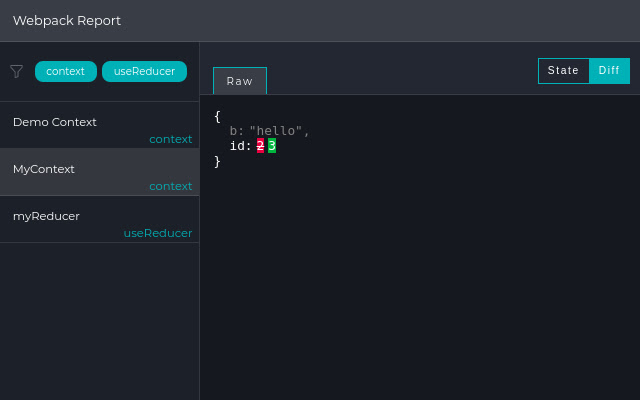Switch the view to Diff
Viewport: 640px width, 400px height.
[x=609, y=71]
